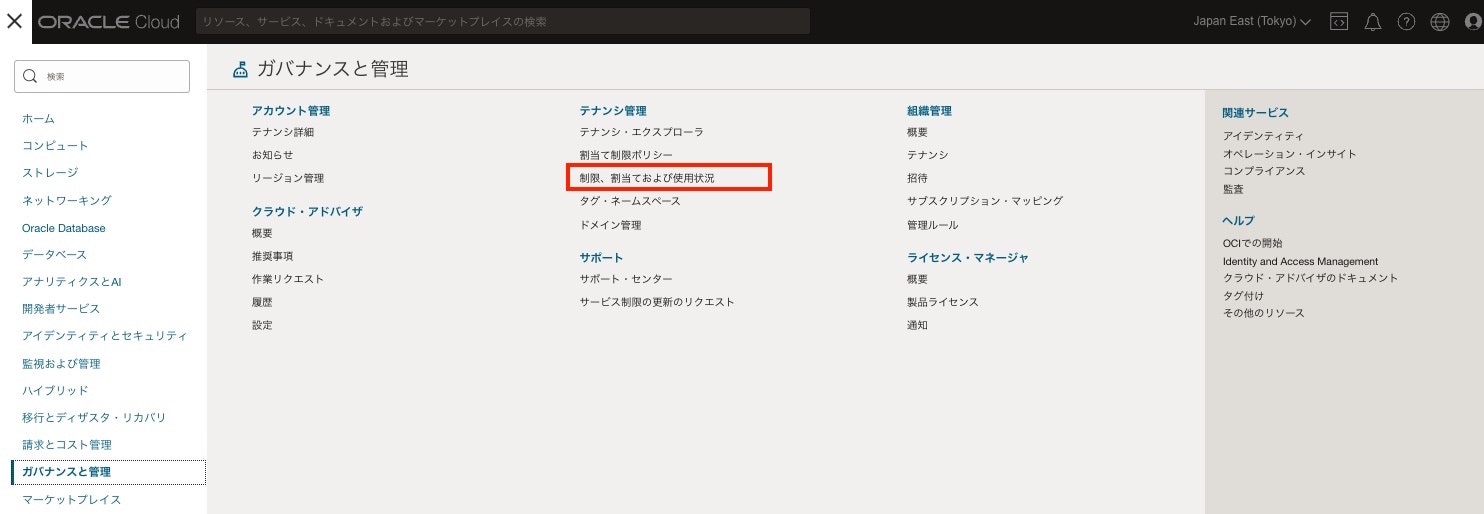Viewport: 1484px width, 514px height.
Task: Open 割当て制限ポリシー link
Action: [x=626, y=155]
